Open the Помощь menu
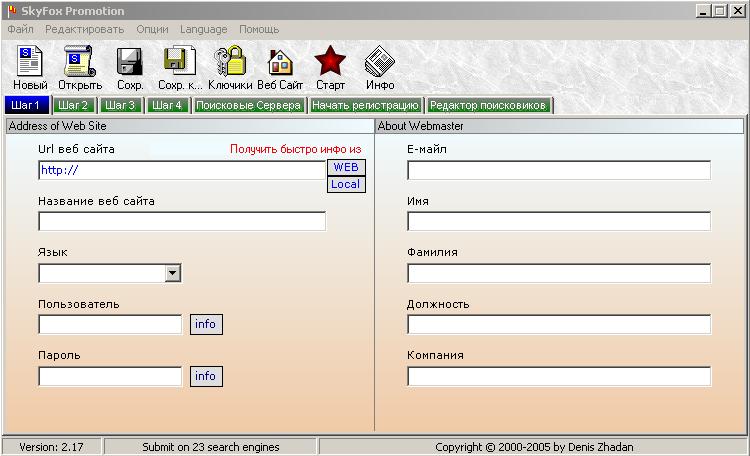Image resolution: width=750 pixels, height=456 pixels. (x=259, y=29)
